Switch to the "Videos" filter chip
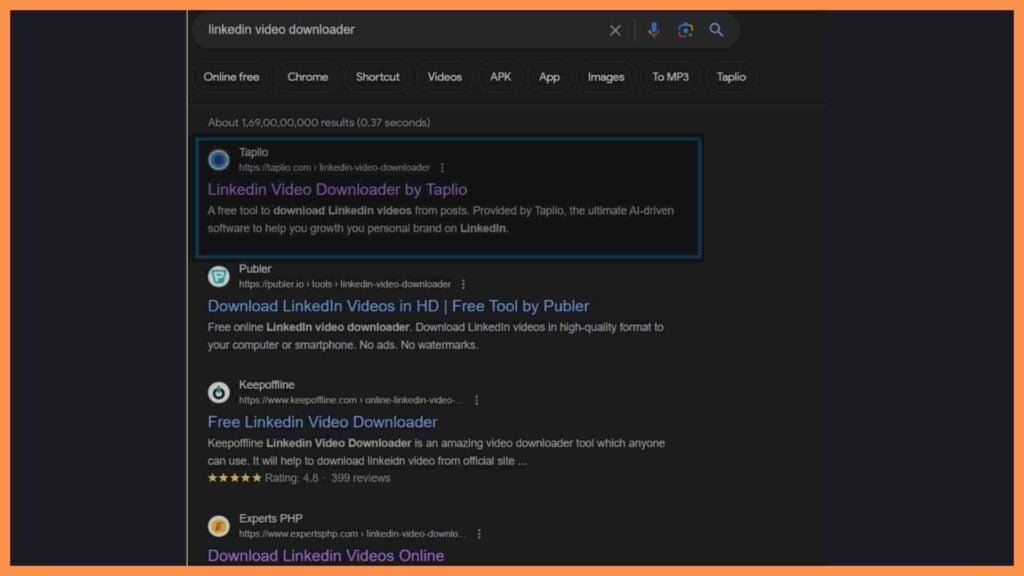This screenshot has width=1024, height=576. [445, 77]
